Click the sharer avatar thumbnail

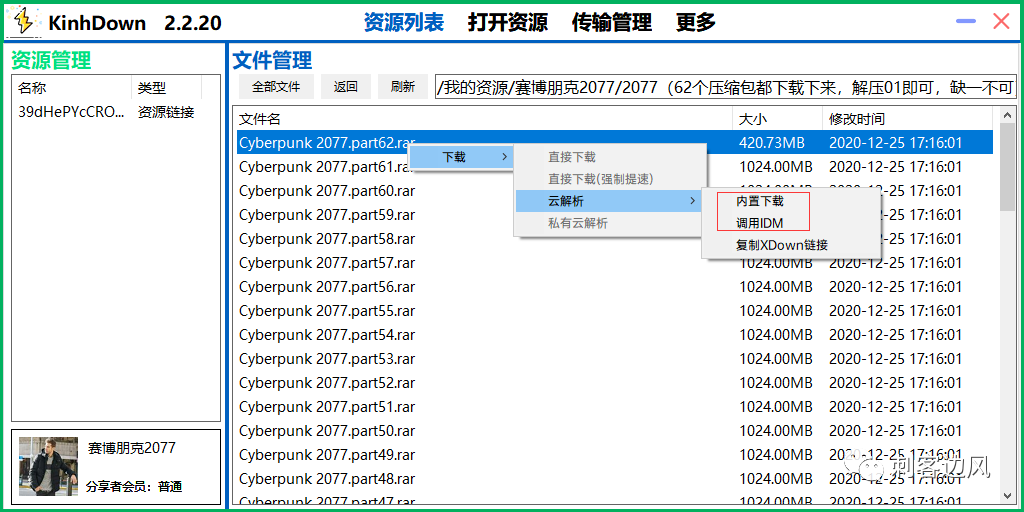coord(48,467)
